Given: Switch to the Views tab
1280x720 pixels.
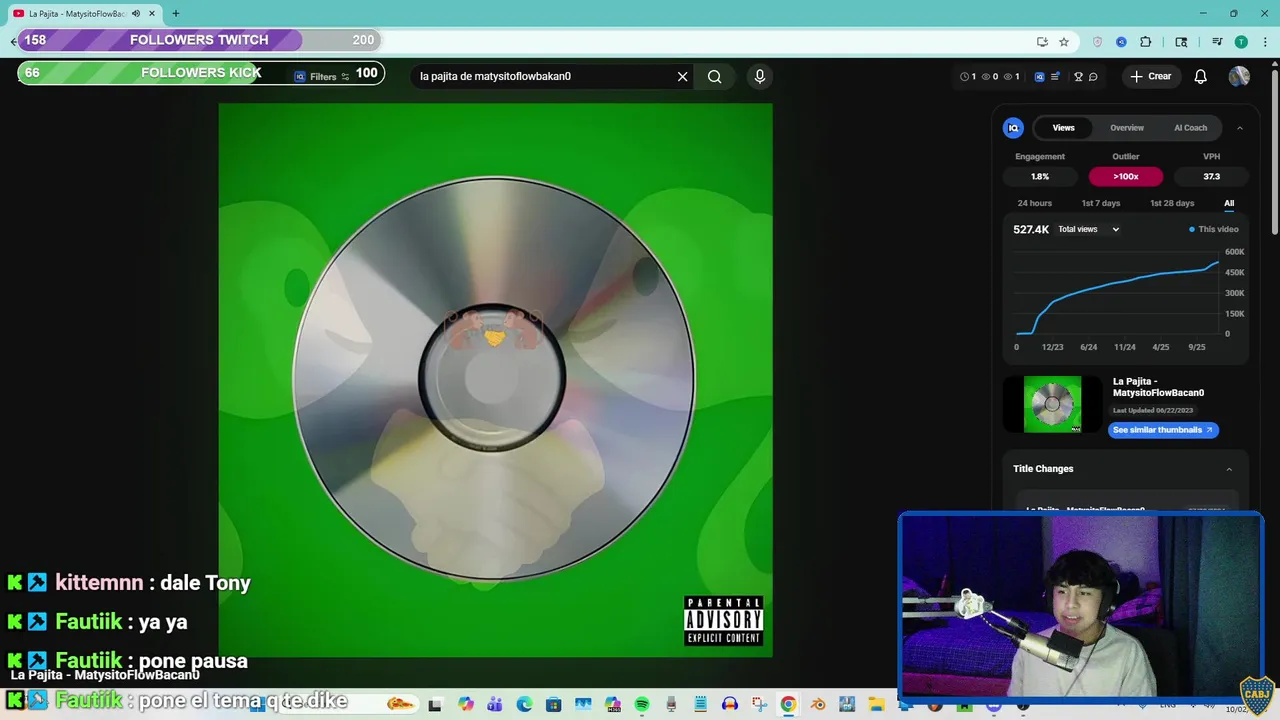Looking at the screenshot, I should [x=1063, y=128].
